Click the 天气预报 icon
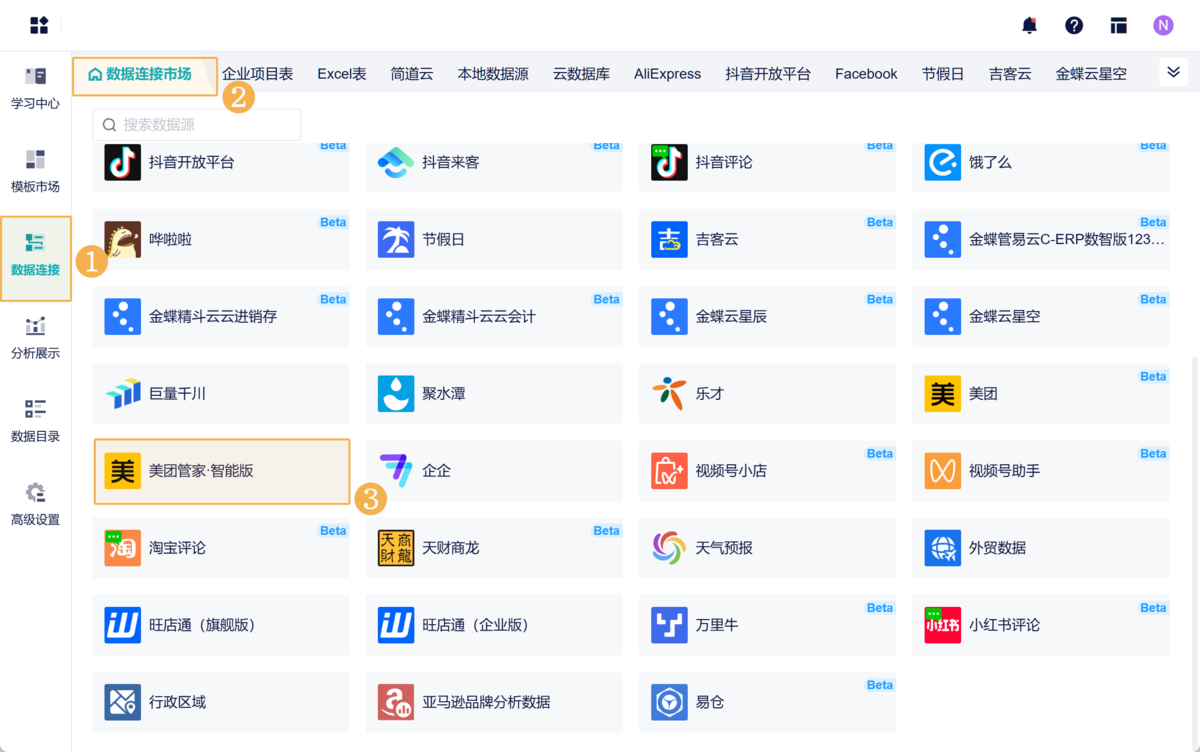1200x752 pixels. tap(669, 548)
